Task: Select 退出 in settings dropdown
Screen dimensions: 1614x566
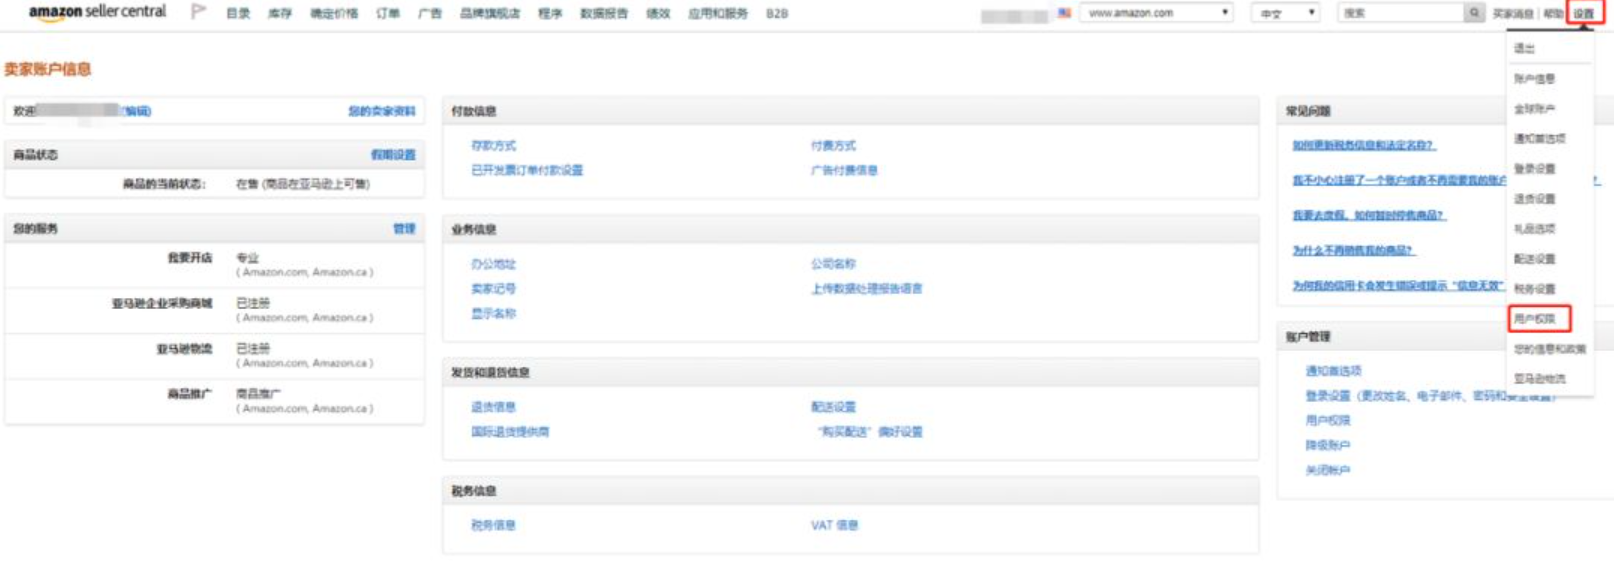Action: [x=1524, y=48]
